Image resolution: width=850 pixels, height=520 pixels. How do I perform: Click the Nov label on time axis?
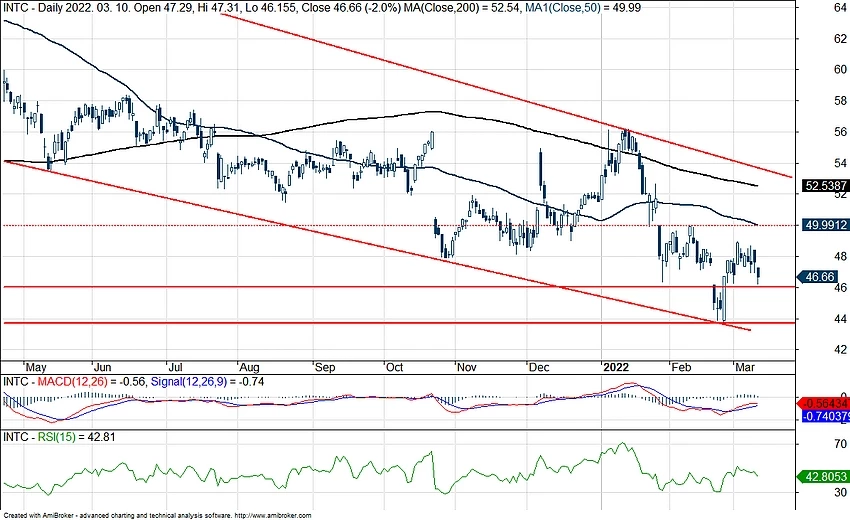(467, 367)
